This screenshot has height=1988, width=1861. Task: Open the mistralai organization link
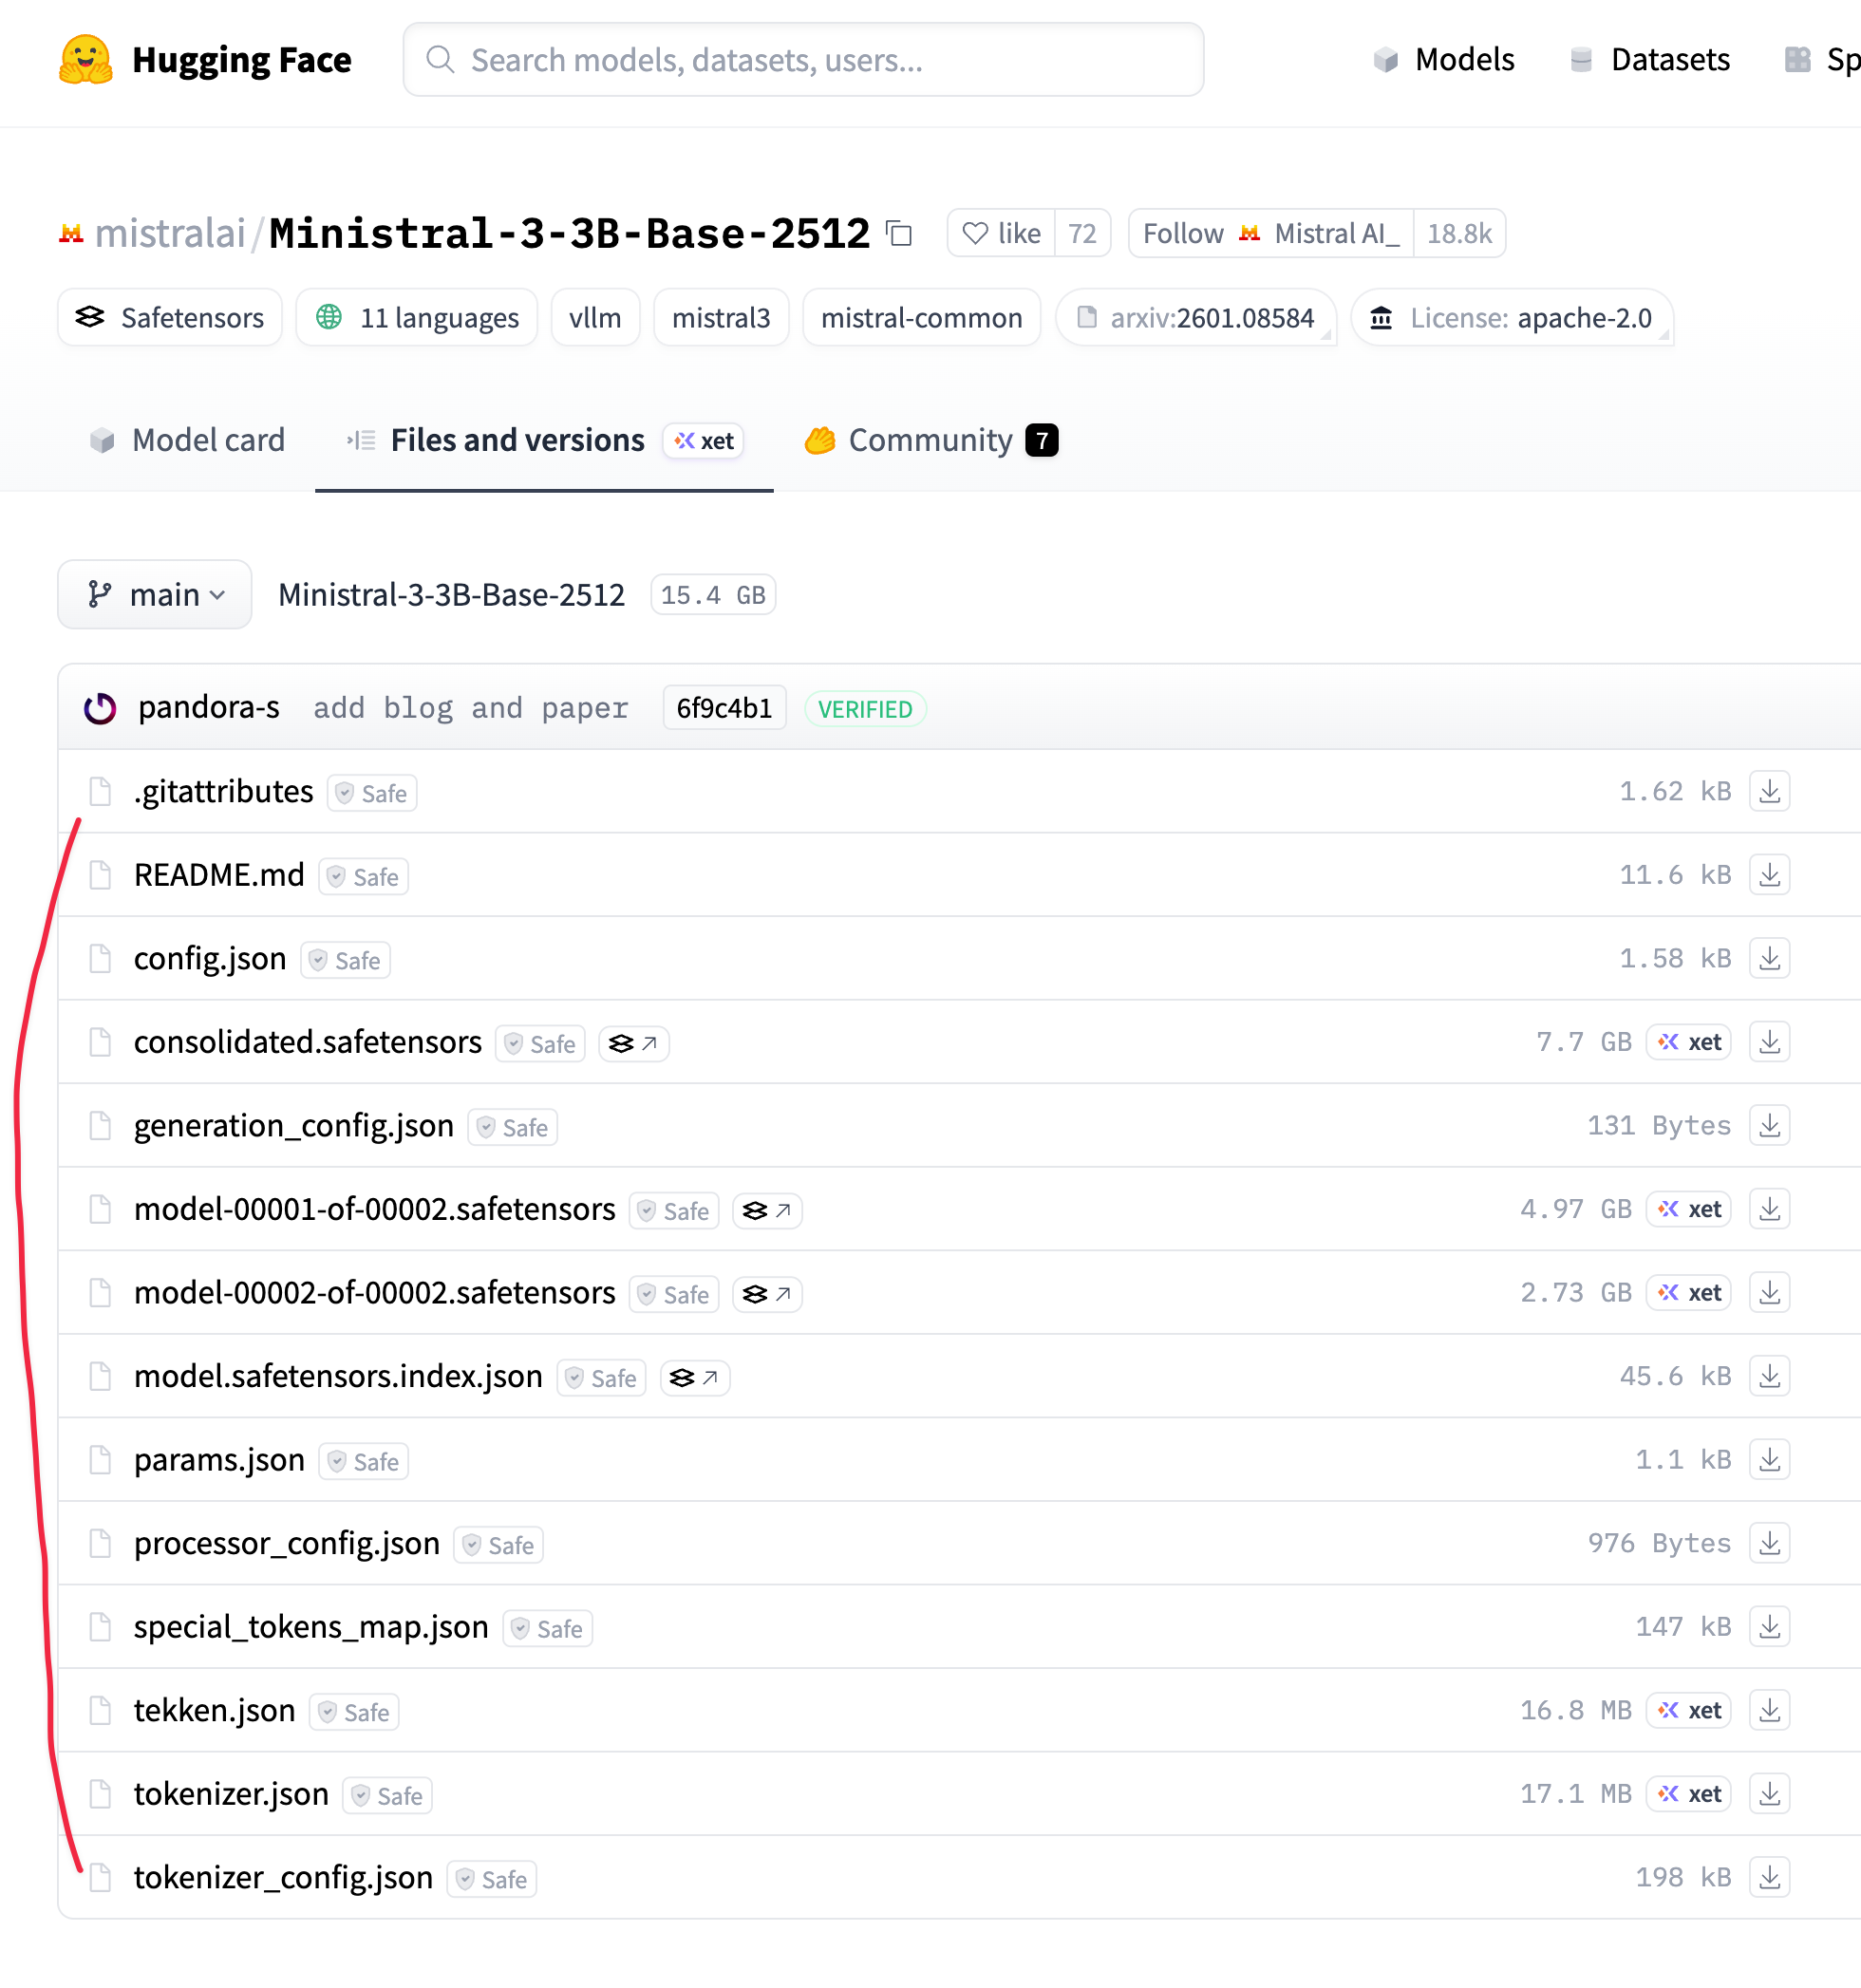[x=170, y=234]
